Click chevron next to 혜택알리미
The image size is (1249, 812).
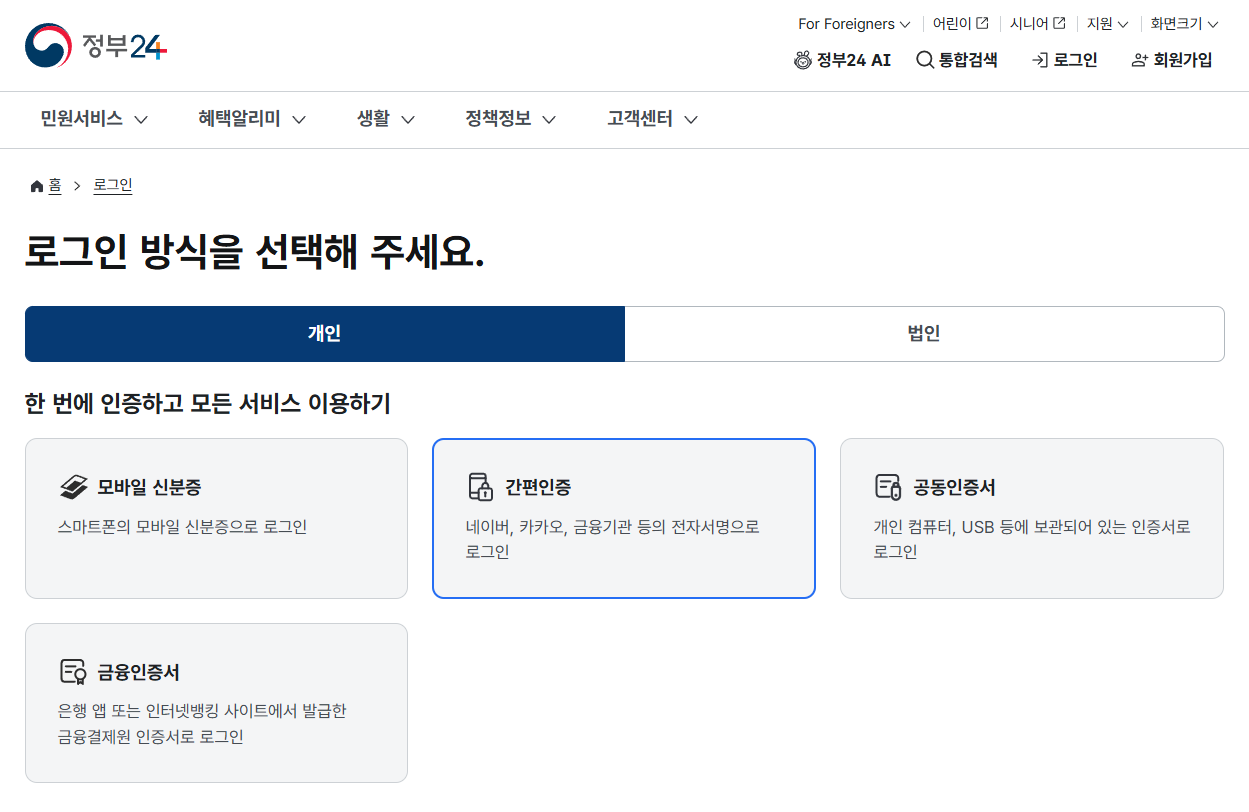click(x=299, y=120)
